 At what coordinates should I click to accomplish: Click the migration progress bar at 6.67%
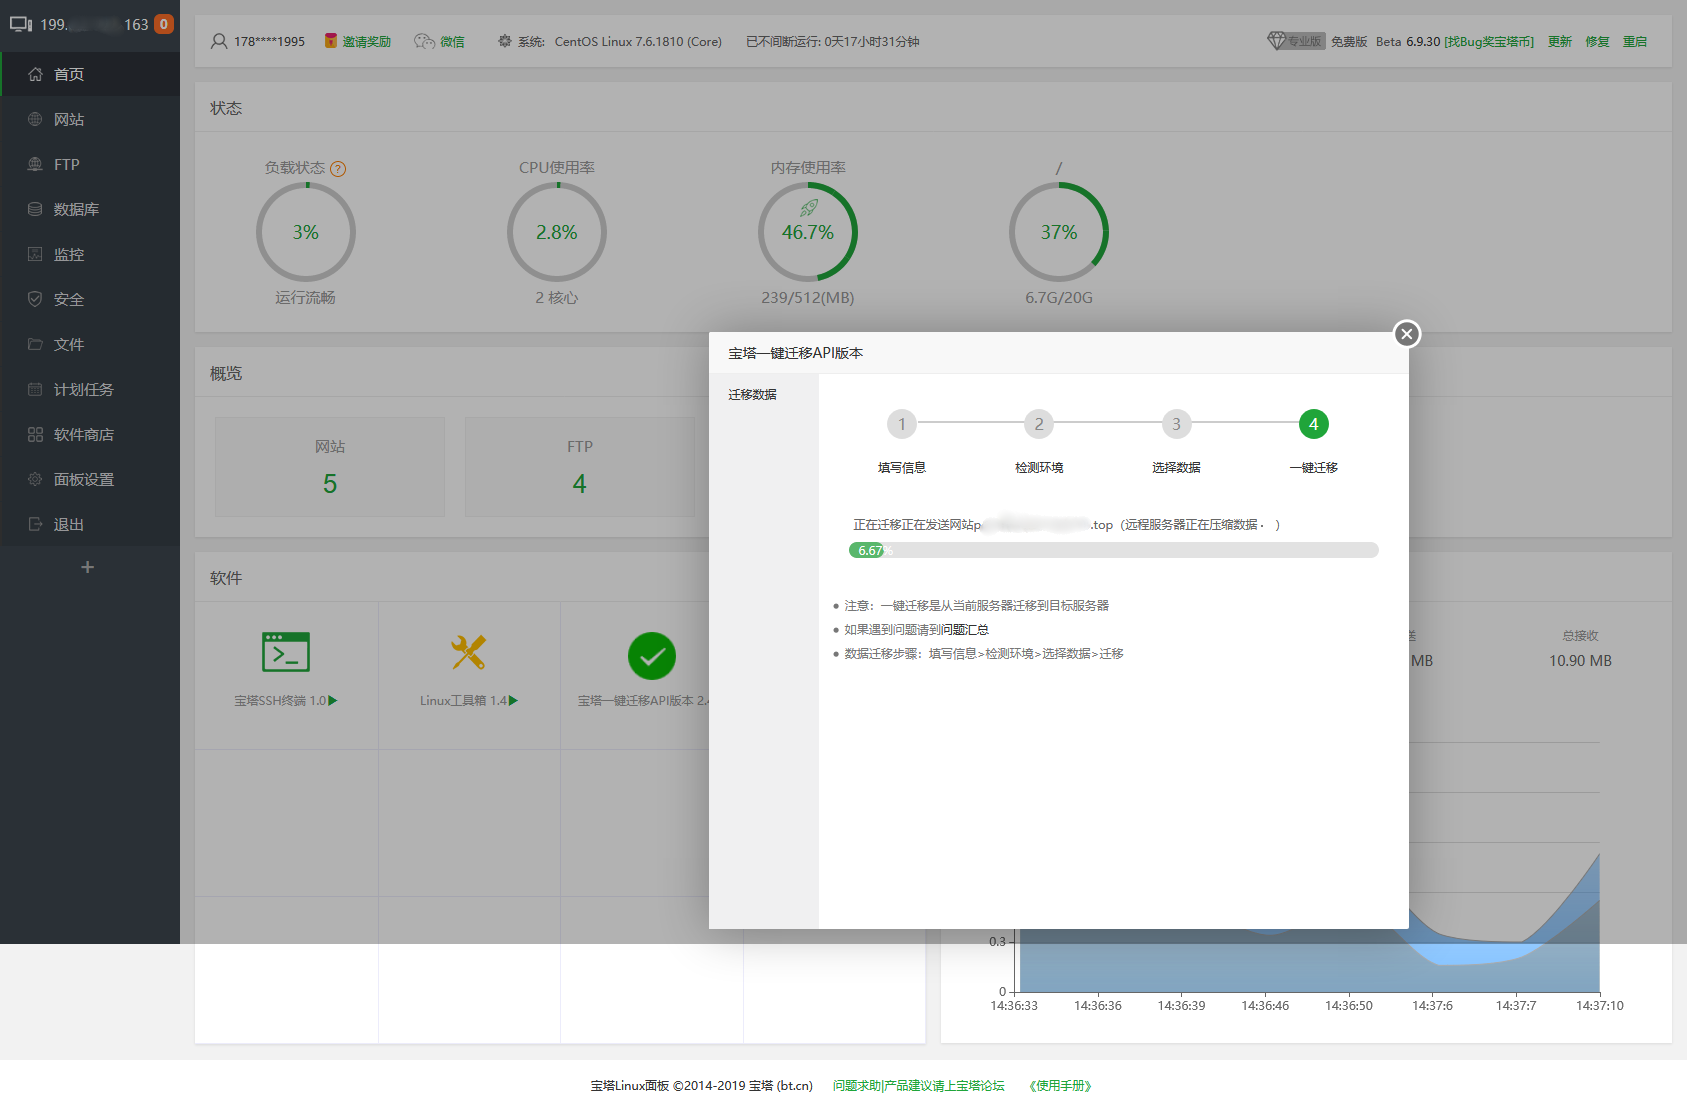click(x=1114, y=550)
